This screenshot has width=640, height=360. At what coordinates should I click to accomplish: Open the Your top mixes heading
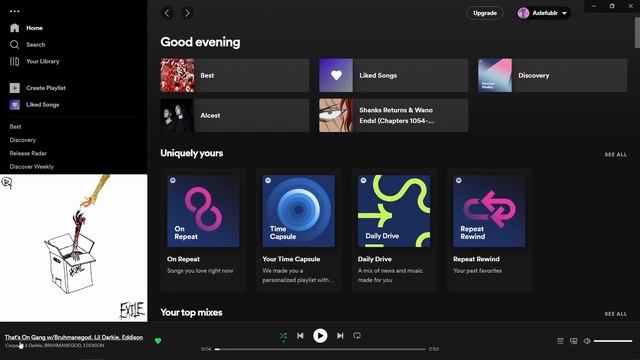[191, 313]
